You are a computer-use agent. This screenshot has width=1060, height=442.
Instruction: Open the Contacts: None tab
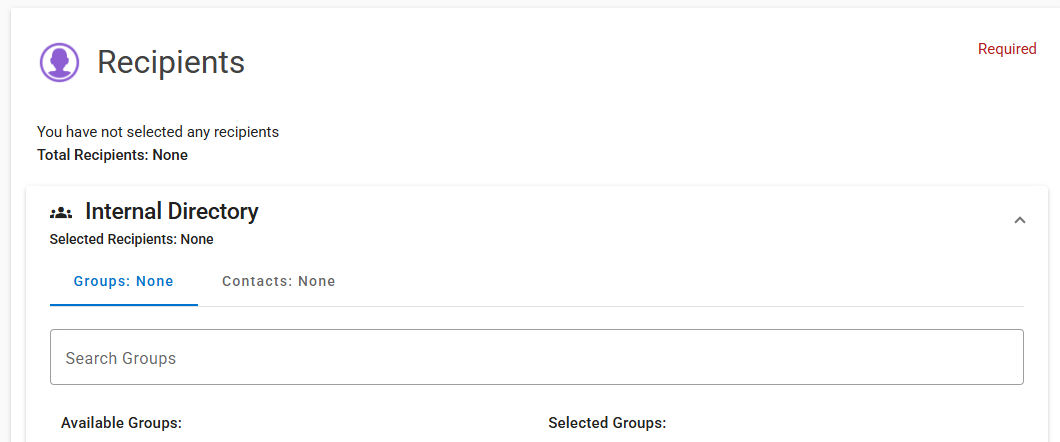pyautogui.click(x=278, y=281)
